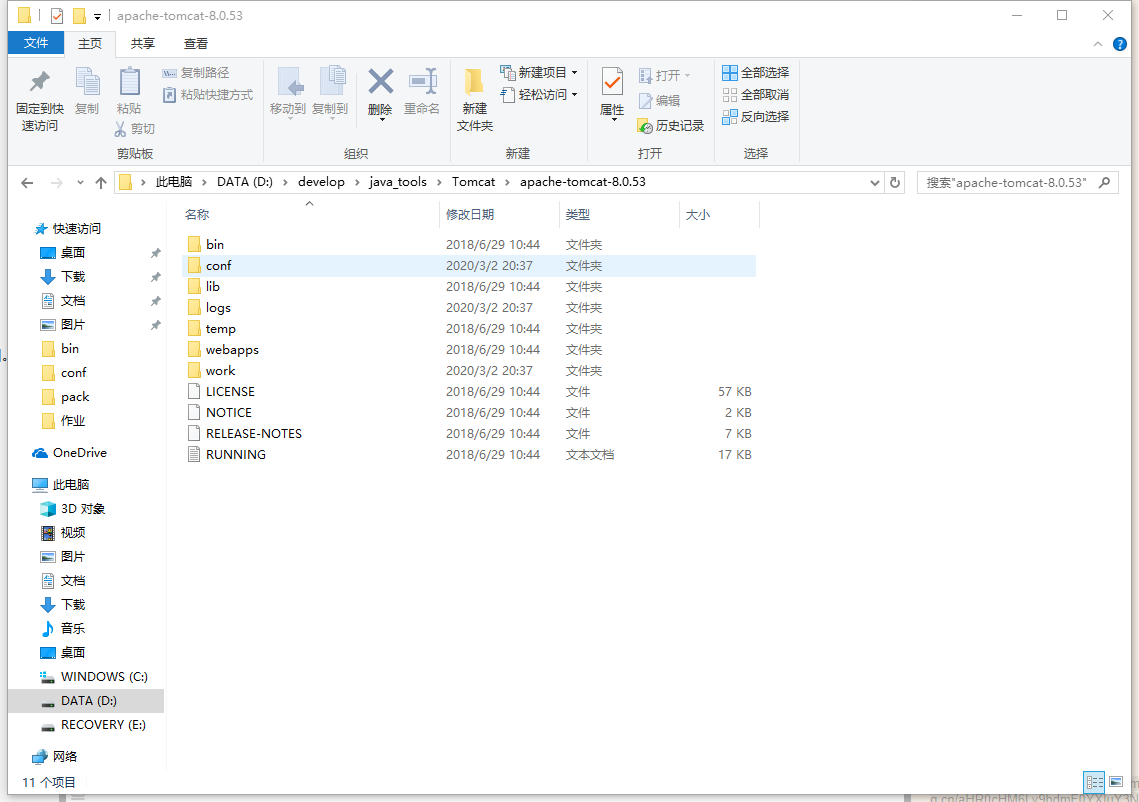Open 作业 folder in Quick access
Screen dimensions: 1139x802
coord(63,421)
